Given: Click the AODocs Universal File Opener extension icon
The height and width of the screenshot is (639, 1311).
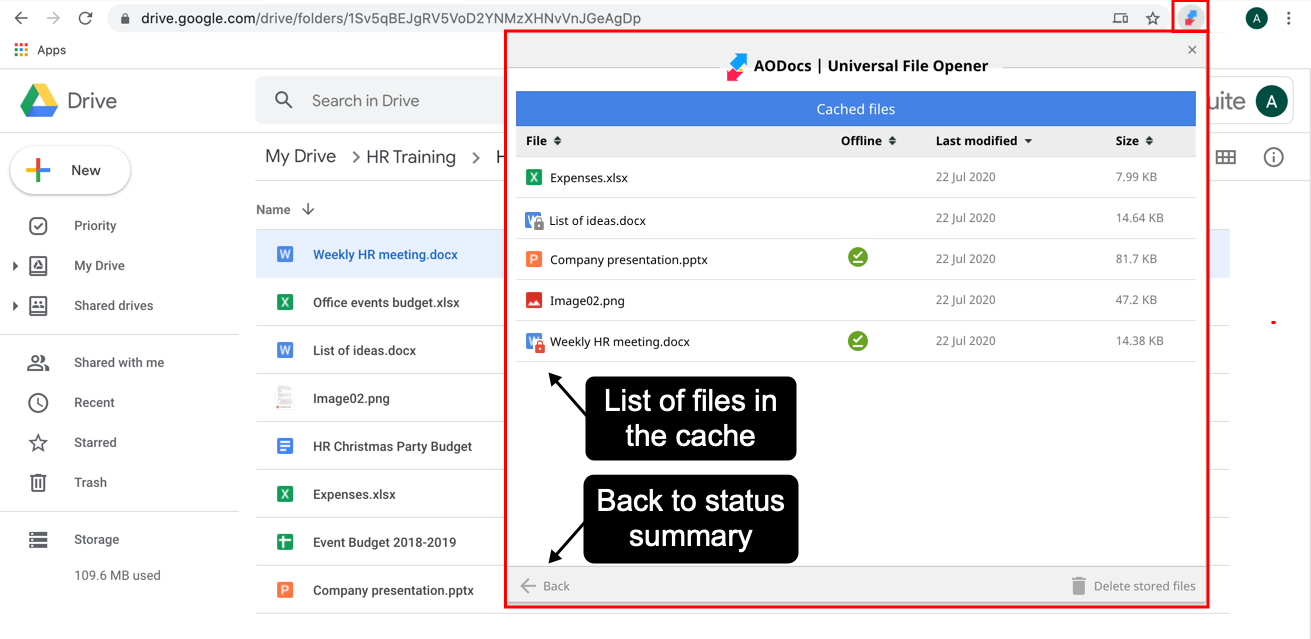Looking at the screenshot, I should (1189, 18).
